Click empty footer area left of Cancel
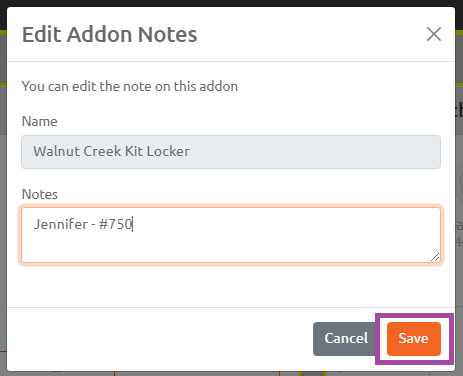Screen dimensions: 463x376 160,339
